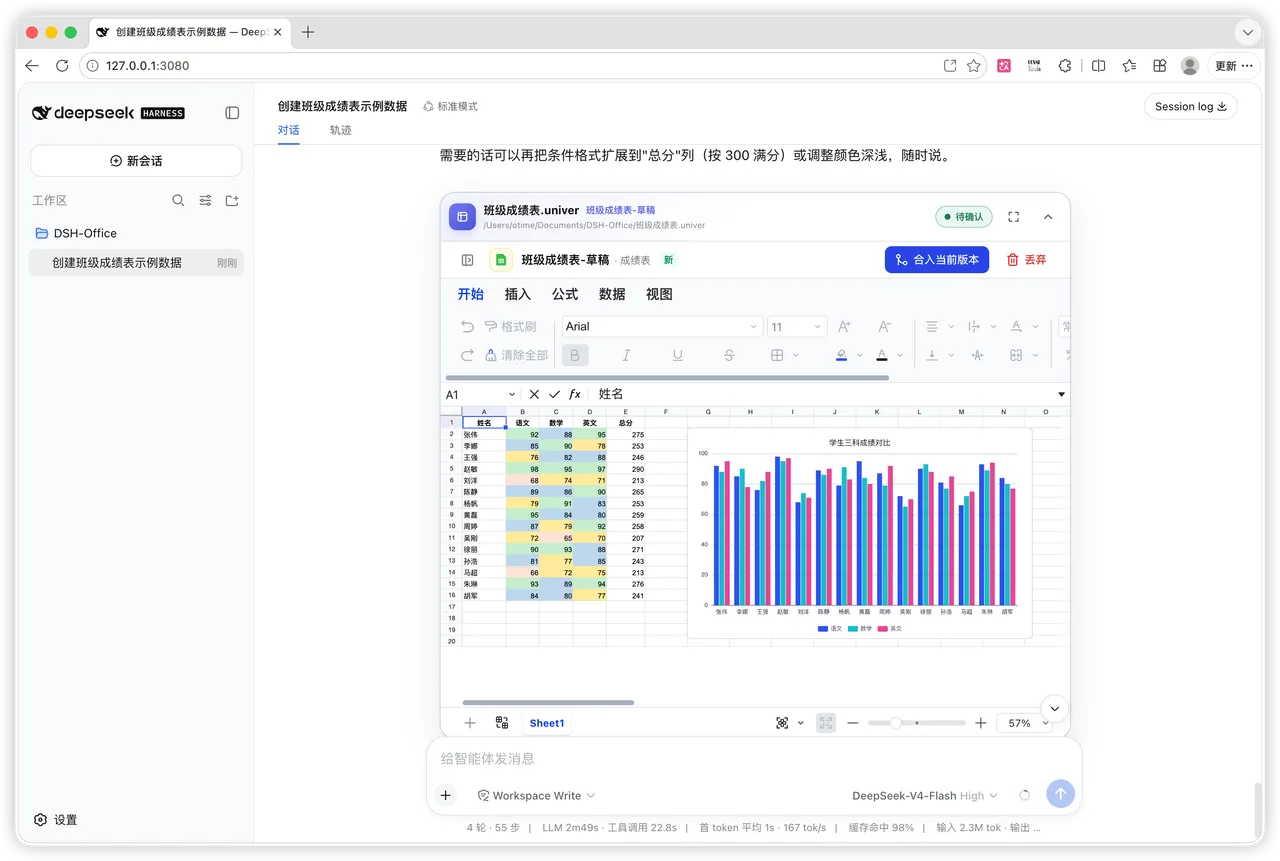Open new folder icon in workspace
This screenshot has width=1280, height=861.
click(232, 200)
